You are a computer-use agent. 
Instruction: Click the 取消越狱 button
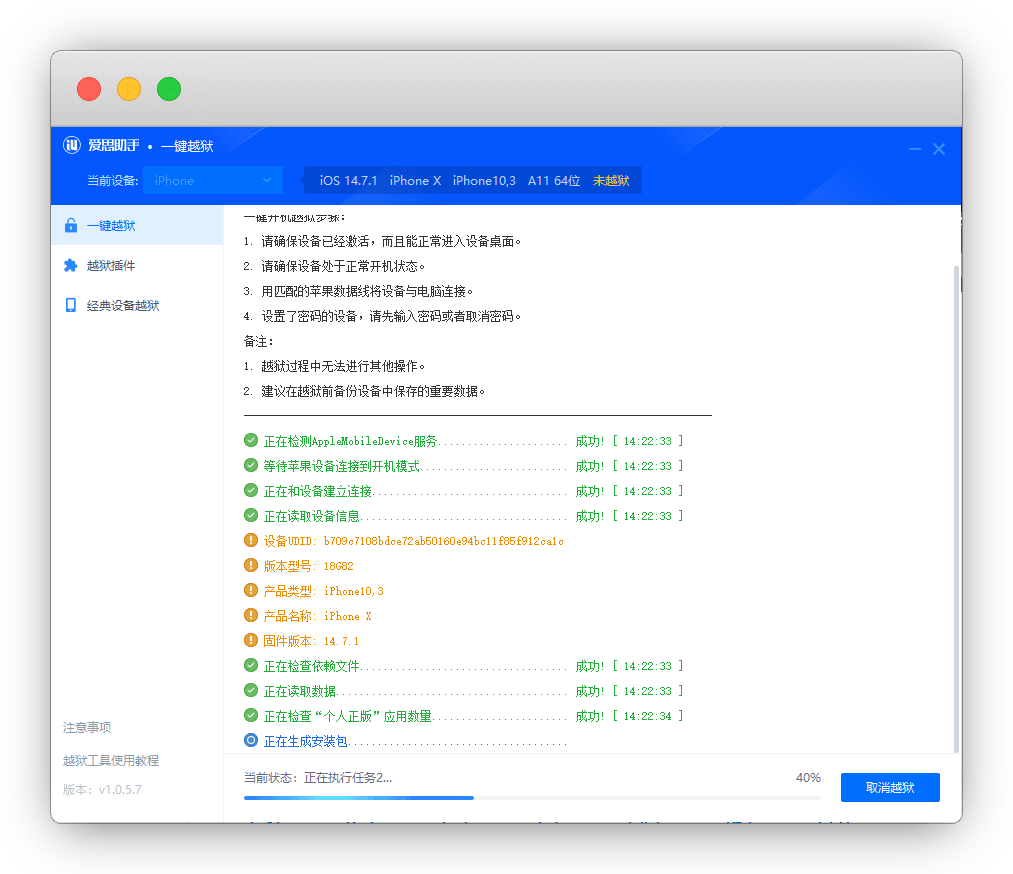point(890,787)
